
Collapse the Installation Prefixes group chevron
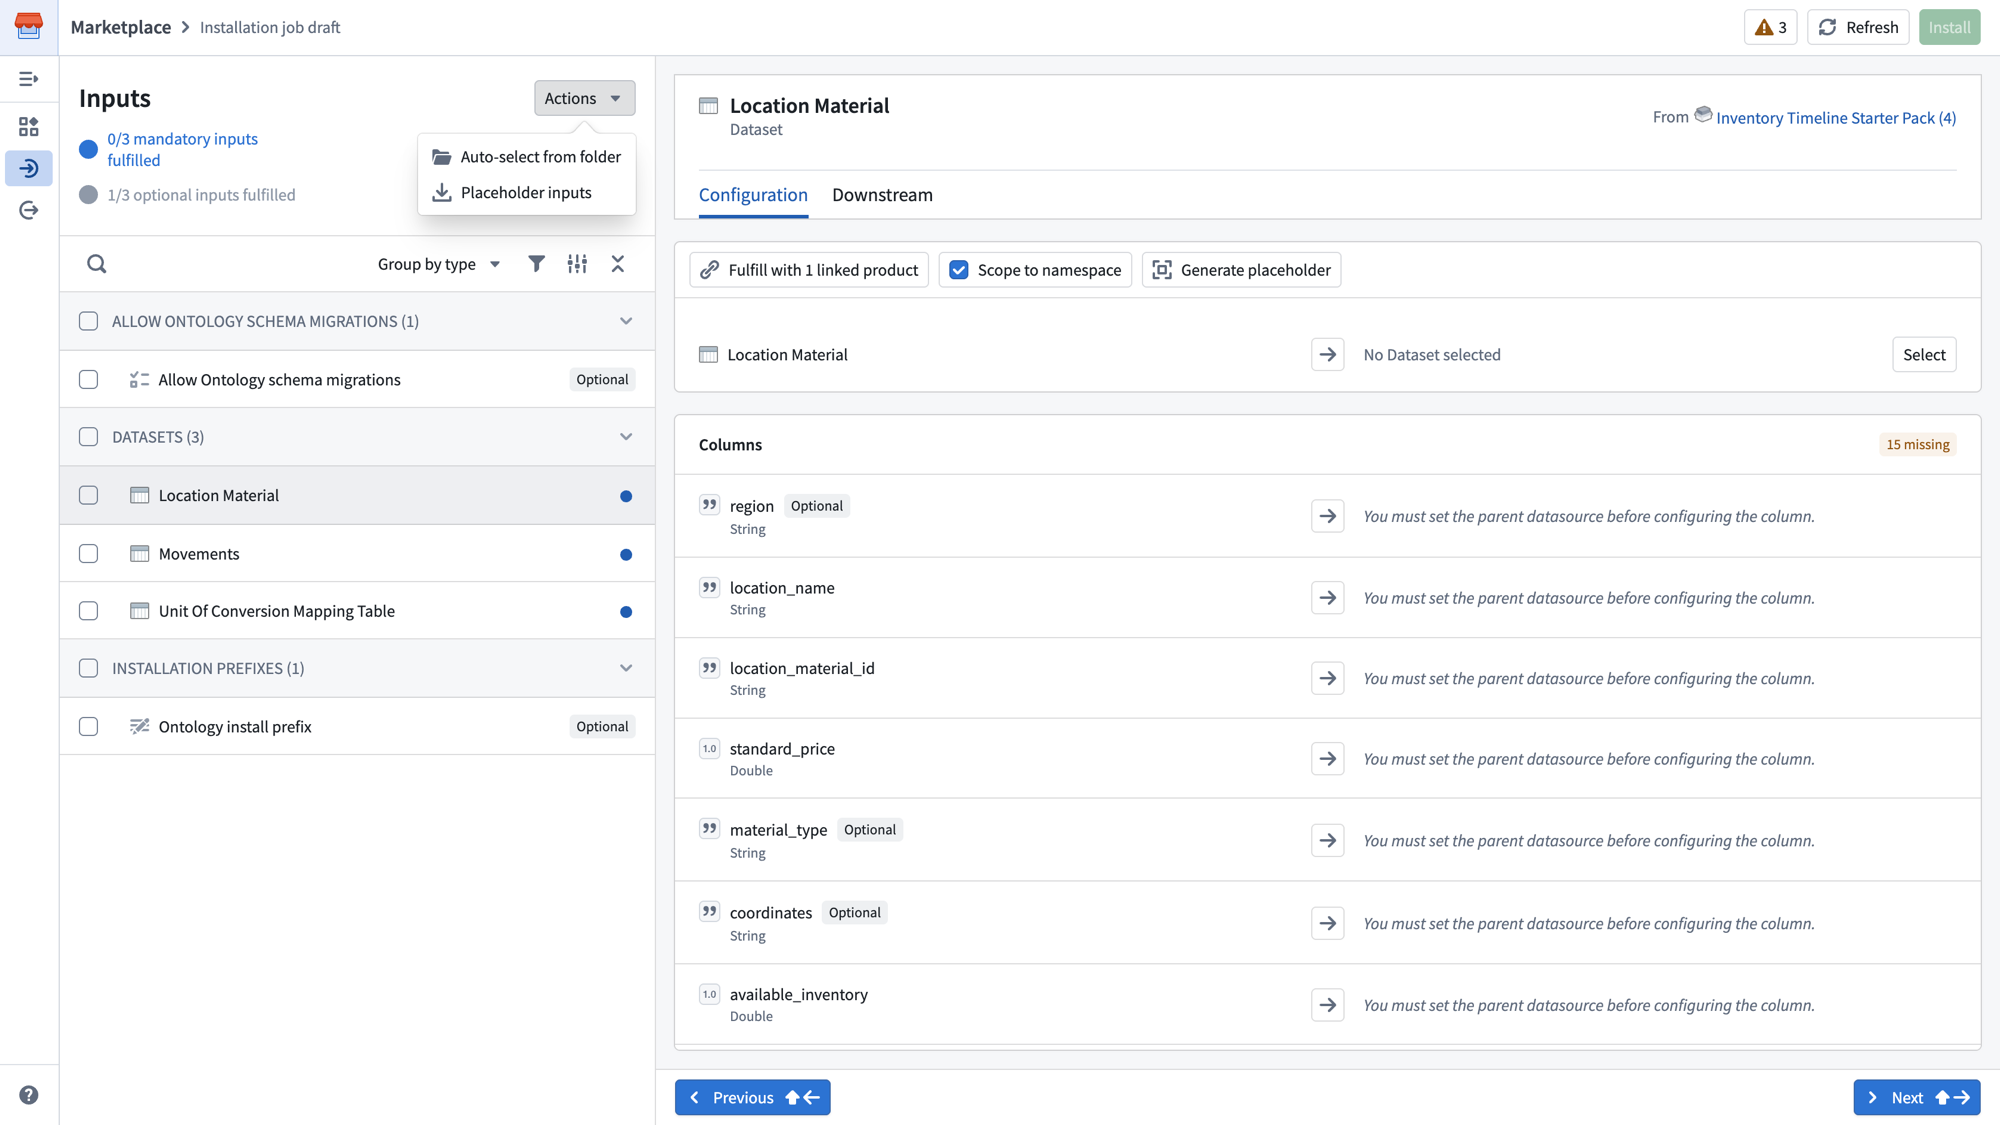626,668
